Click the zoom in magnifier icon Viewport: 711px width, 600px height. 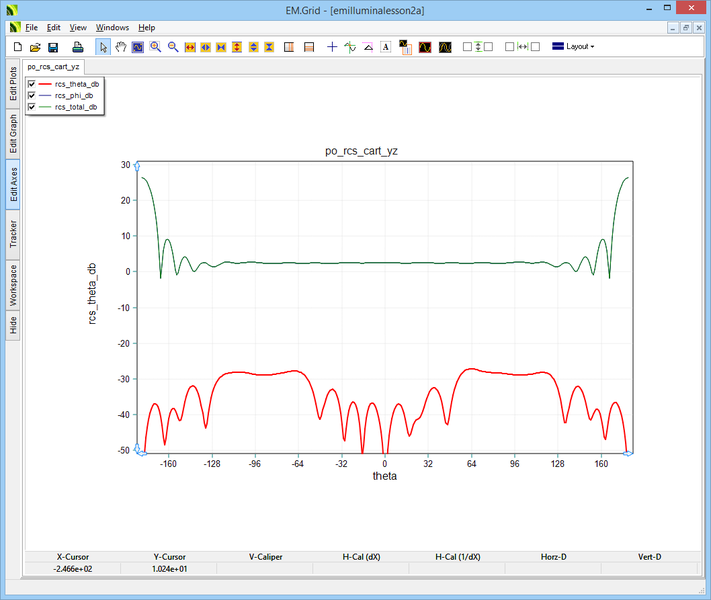coord(156,47)
